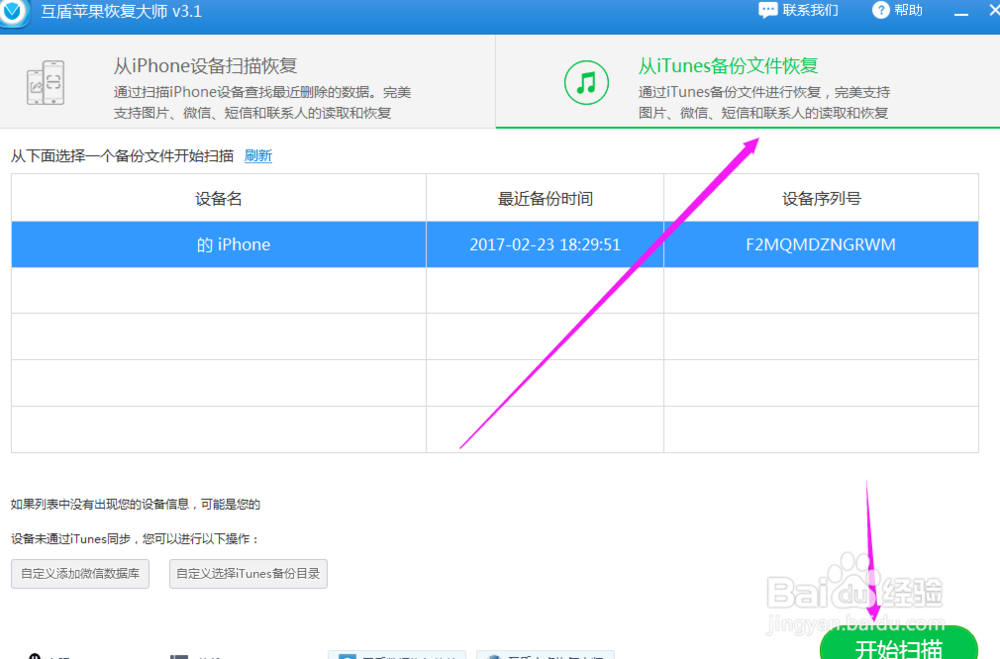1000x659 pixels.
Task: Click the help question mark icon
Action: [x=881, y=10]
